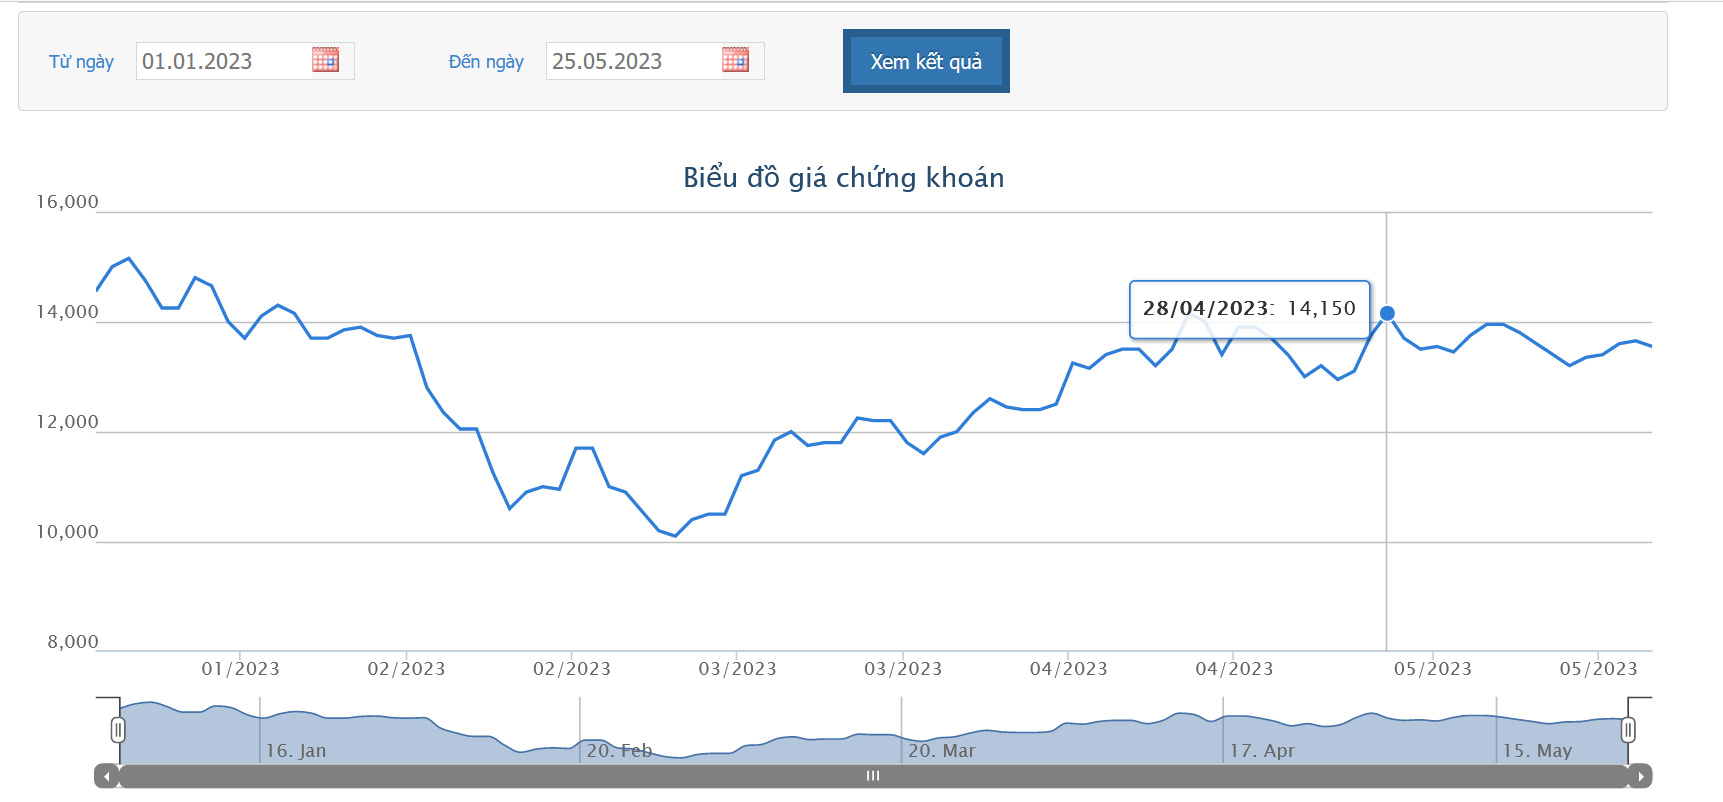Click the left range handle of navigator

118,730
